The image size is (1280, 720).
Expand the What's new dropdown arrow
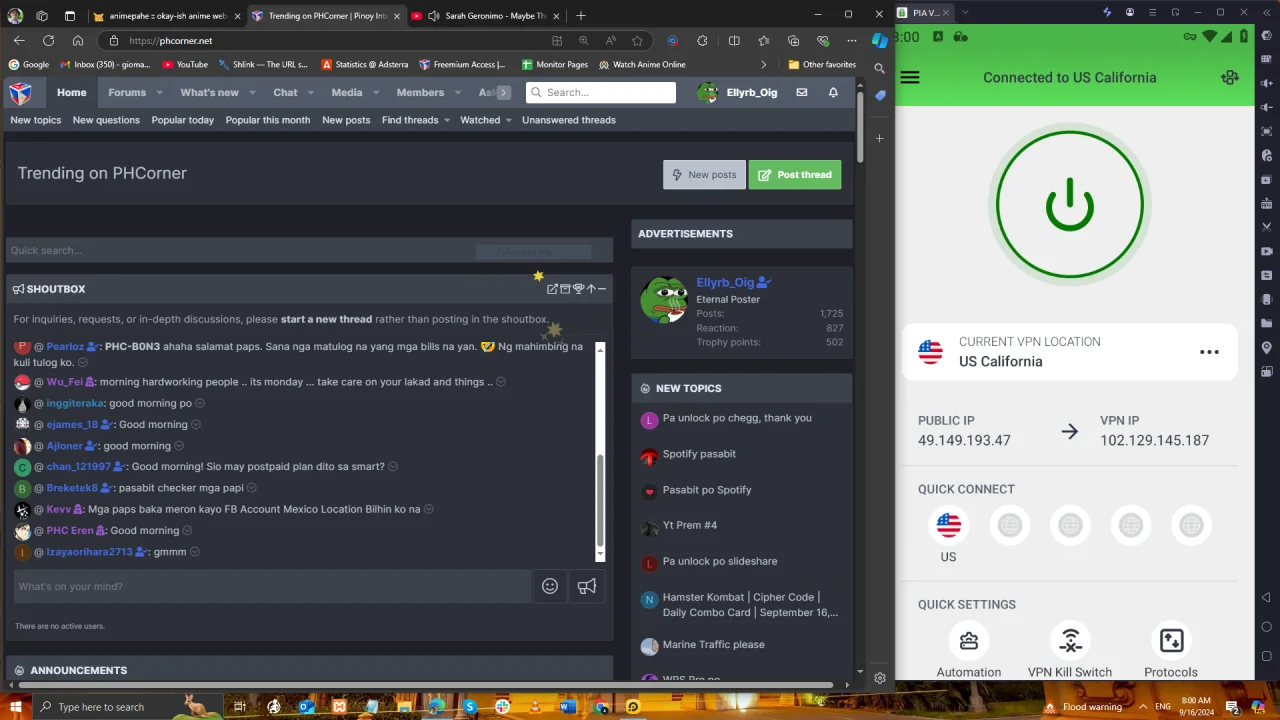point(253,93)
